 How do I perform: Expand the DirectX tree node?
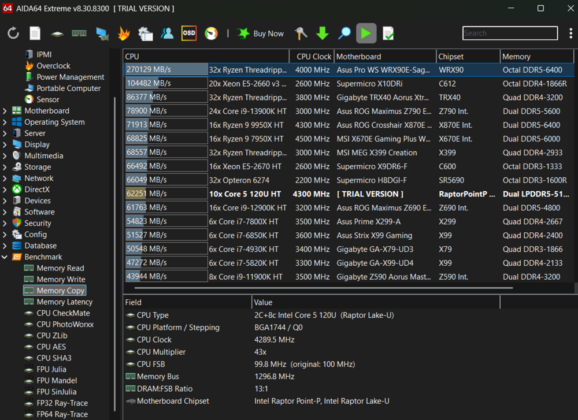pyautogui.click(x=5, y=190)
